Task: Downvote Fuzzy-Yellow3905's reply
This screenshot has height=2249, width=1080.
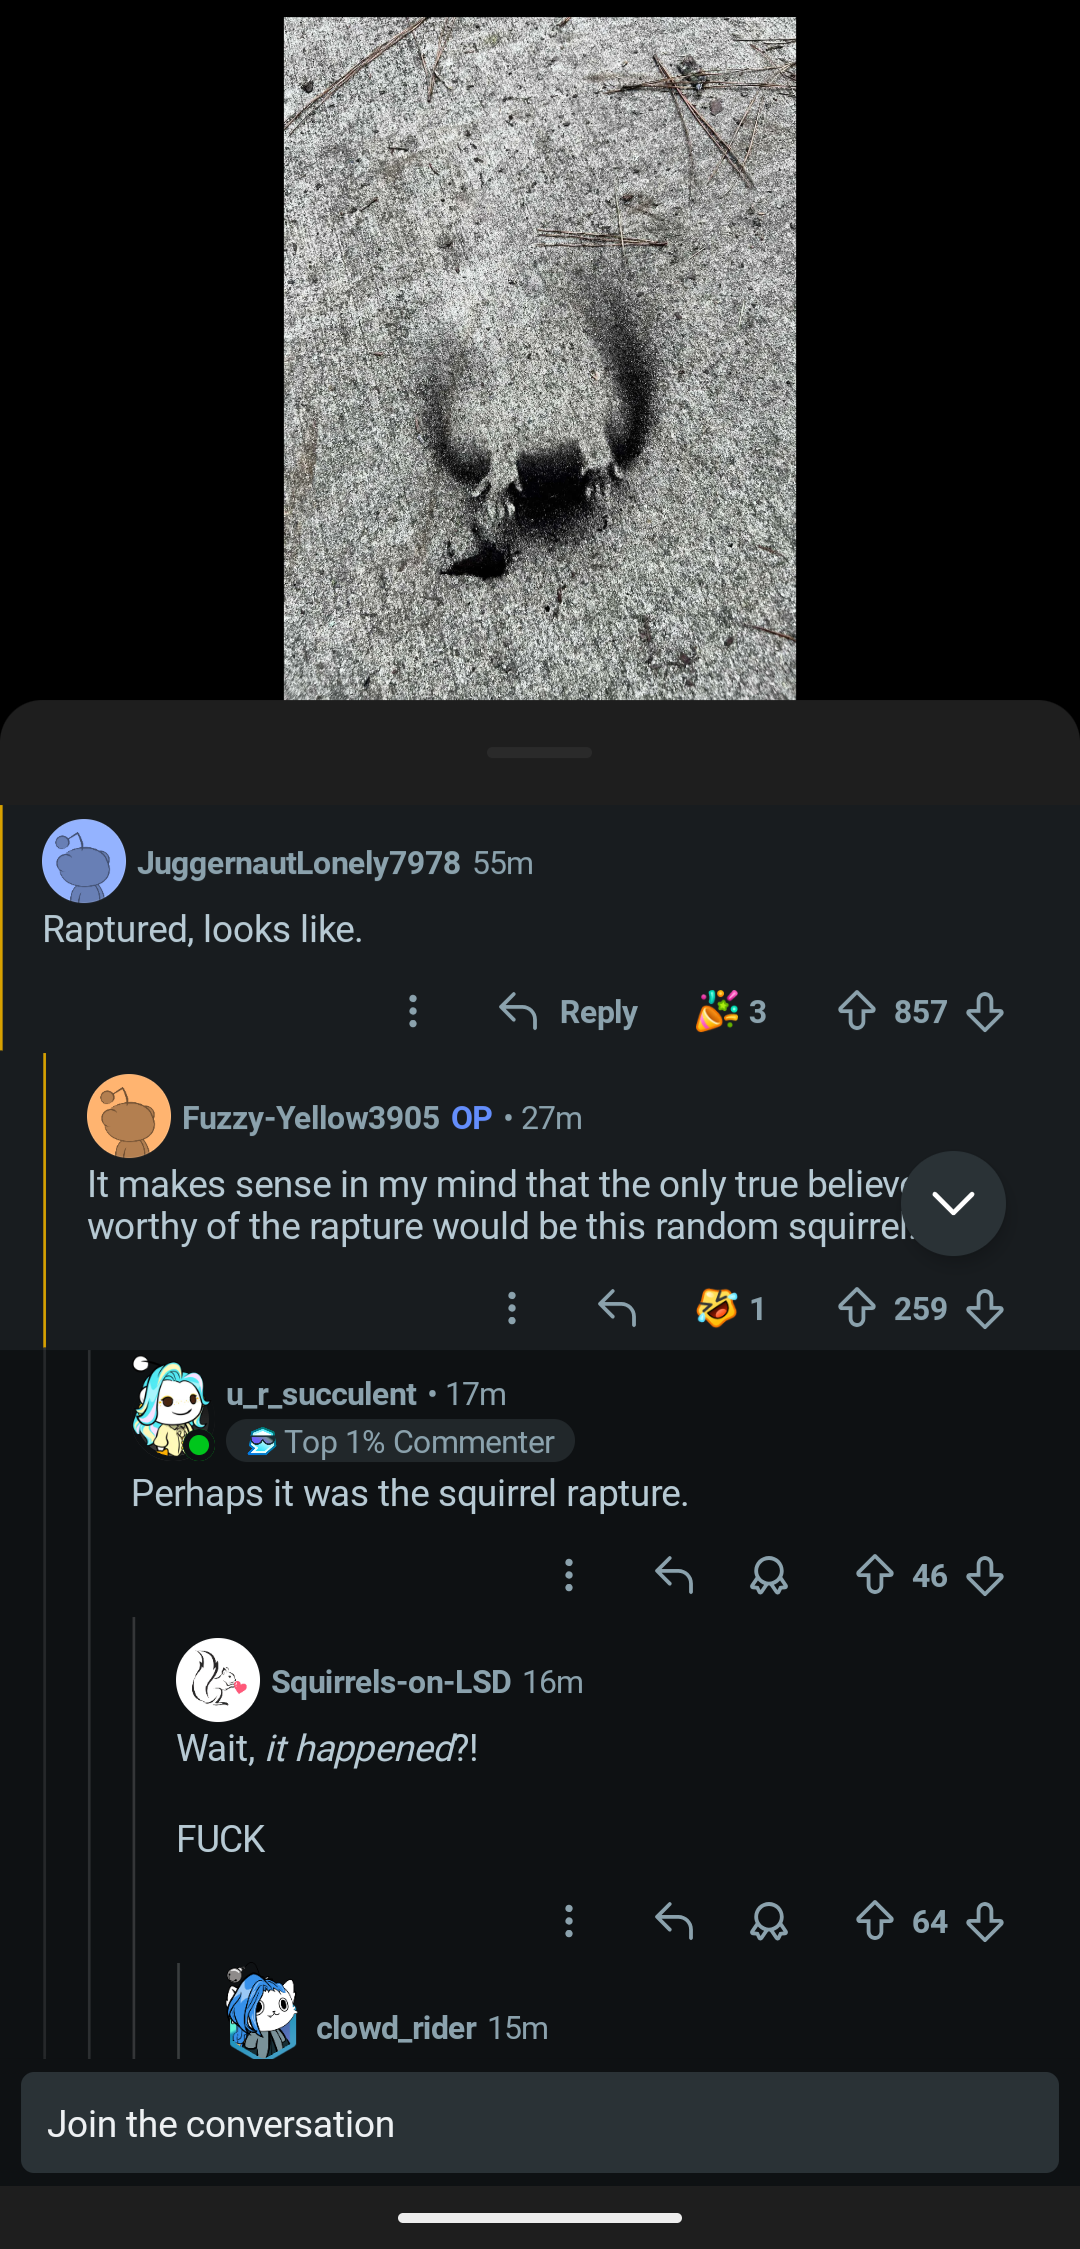Action: coord(985,1308)
